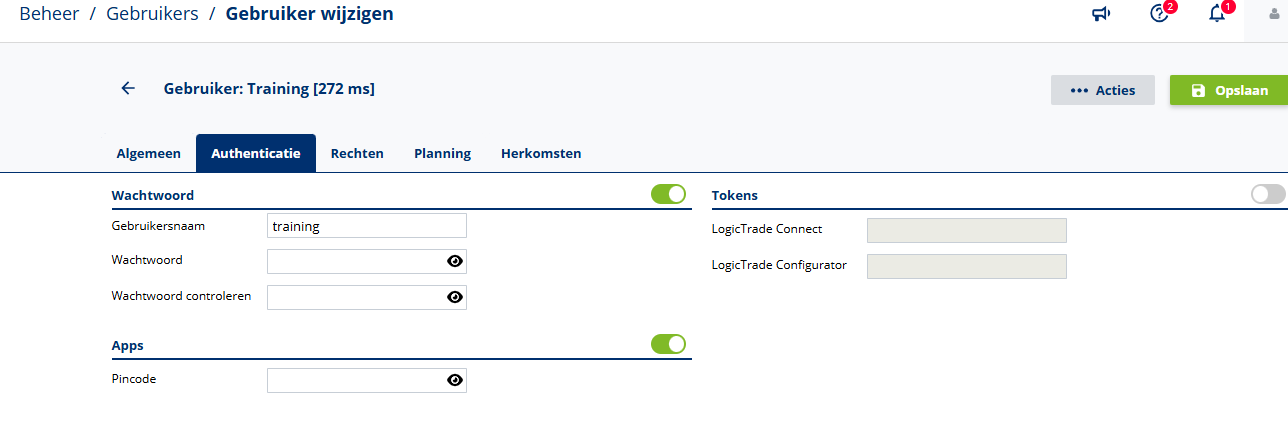Open the help icon with badge

pyautogui.click(x=1160, y=14)
